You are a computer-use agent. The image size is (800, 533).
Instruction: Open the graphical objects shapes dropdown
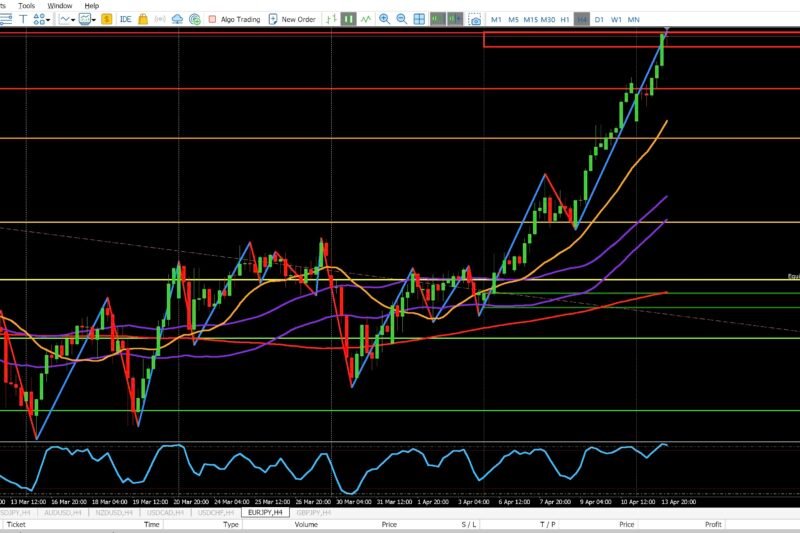tap(42, 19)
